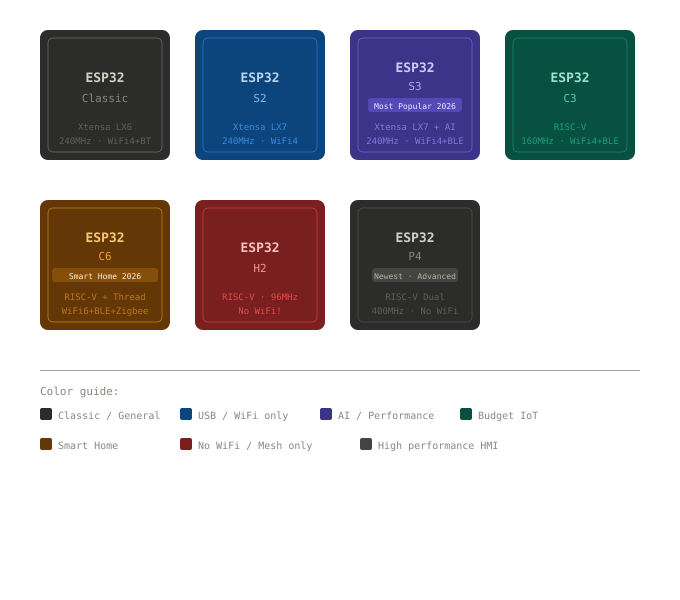Click 'Xtensa LX7 + AI' text
680x600 pixels.
click(415, 127)
